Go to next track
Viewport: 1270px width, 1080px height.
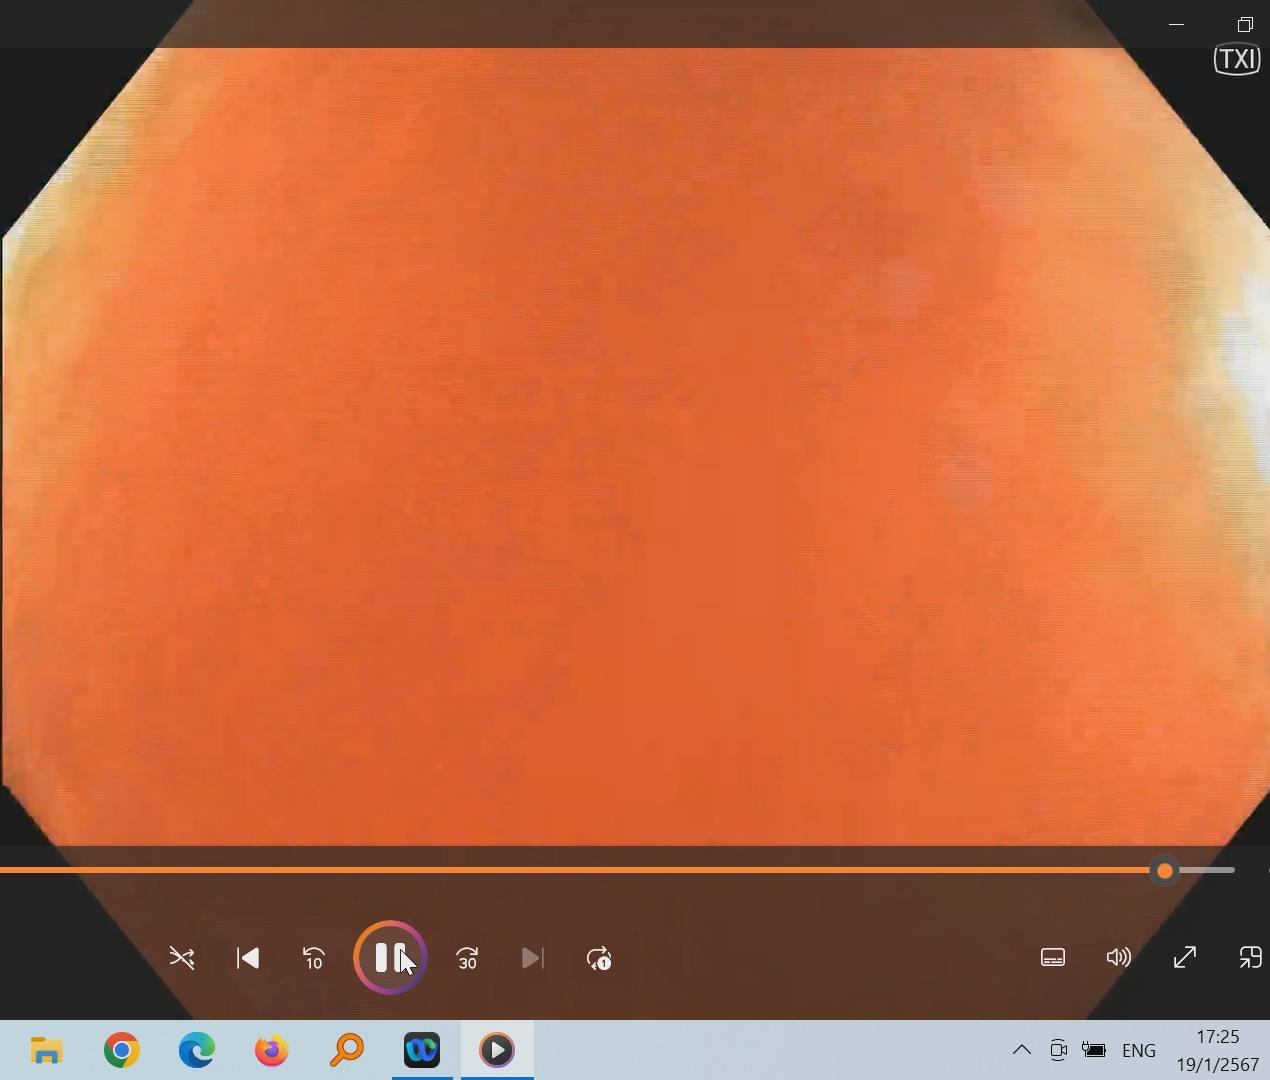533,958
